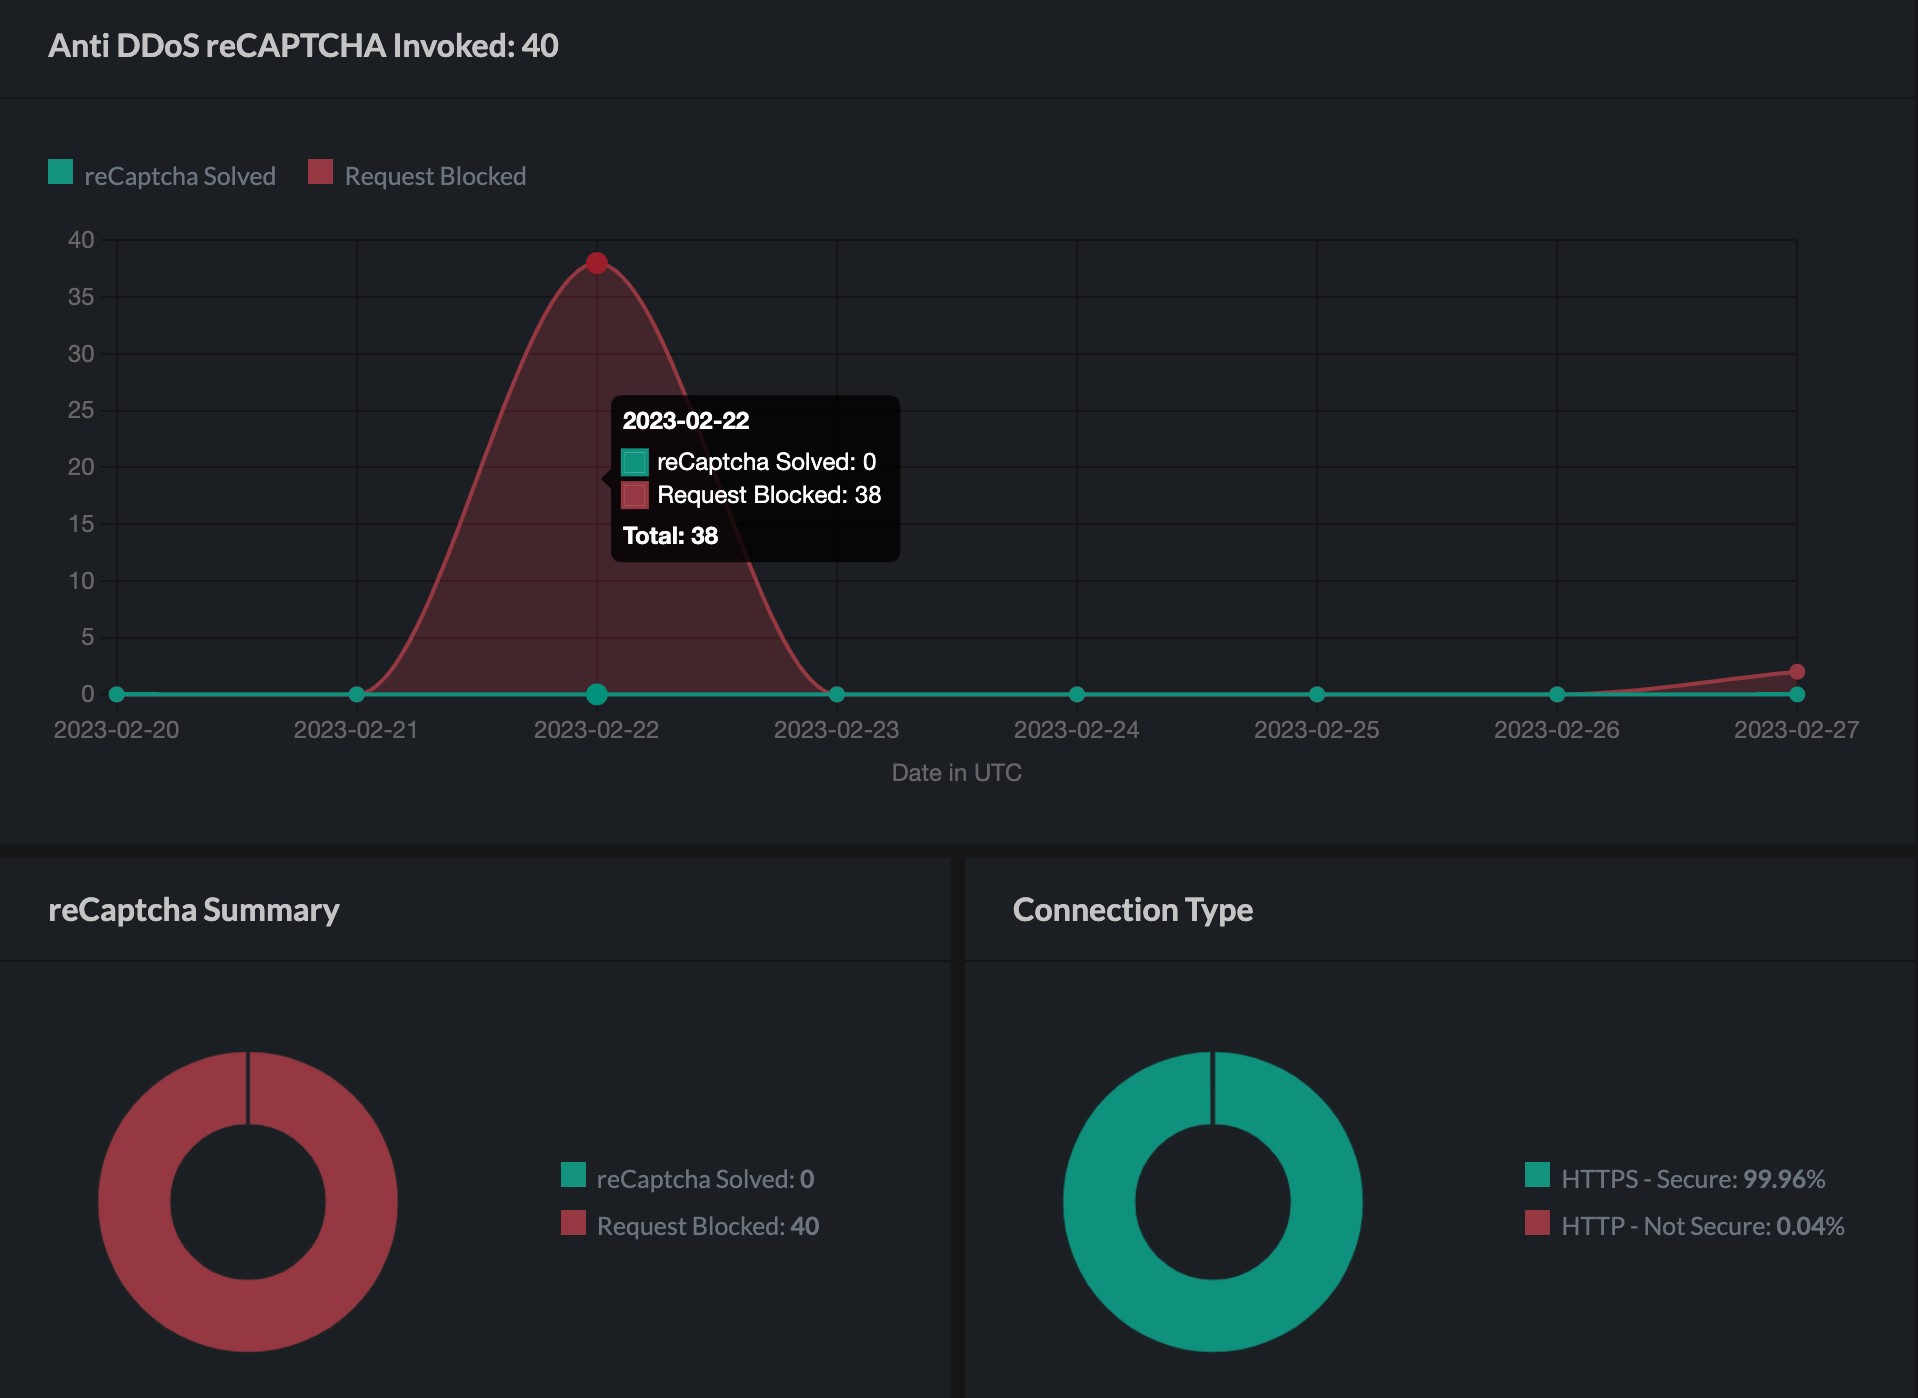Select the teal data point on 2023-02-20
The height and width of the screenshot is (1398, 1918).
tap(117, 694)
